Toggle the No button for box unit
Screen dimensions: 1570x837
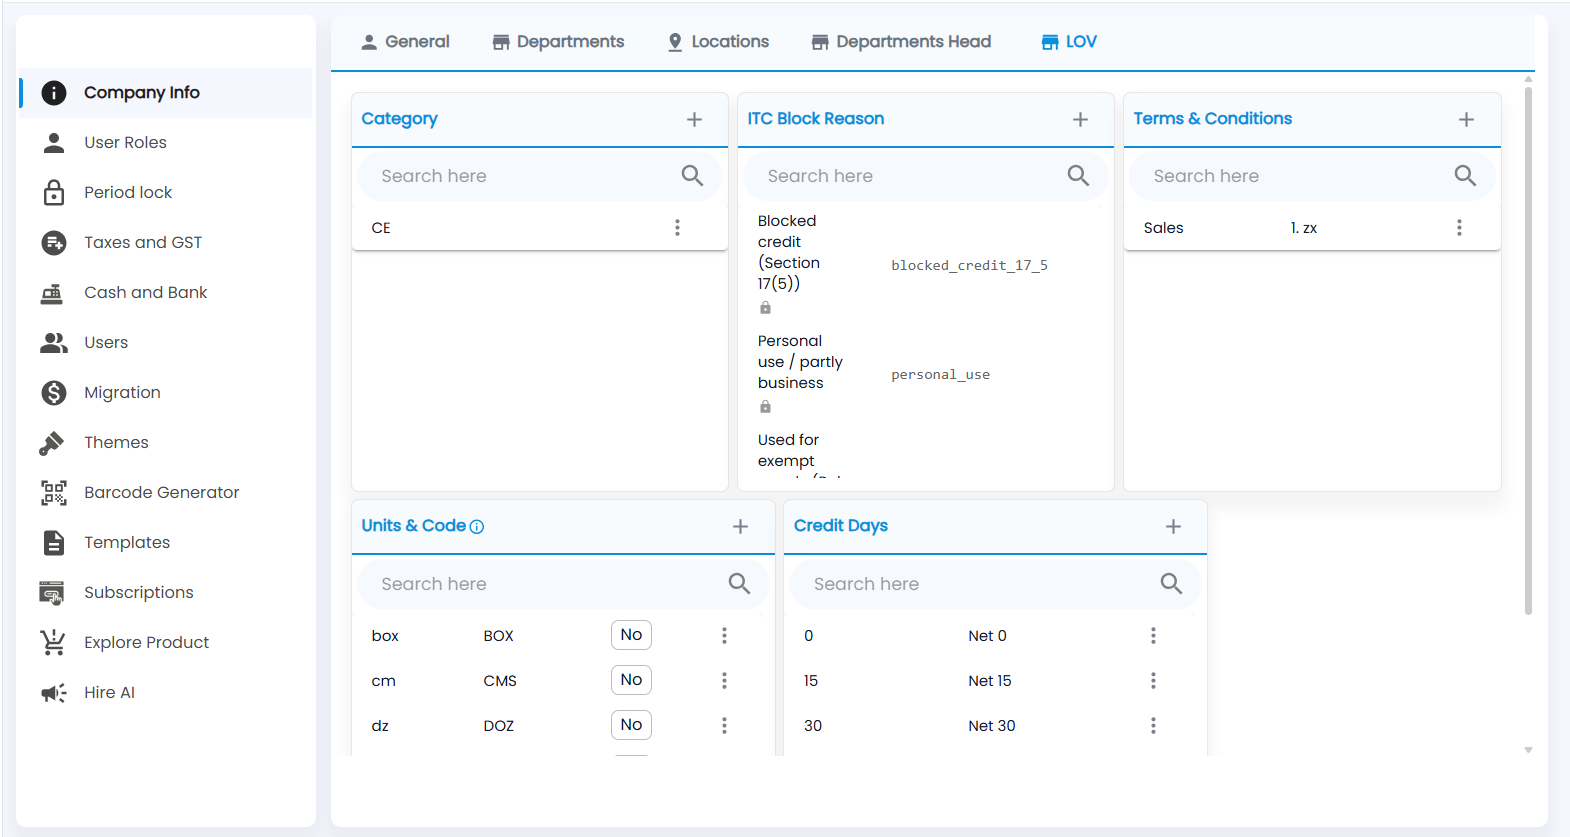click(x=631, y=635)
